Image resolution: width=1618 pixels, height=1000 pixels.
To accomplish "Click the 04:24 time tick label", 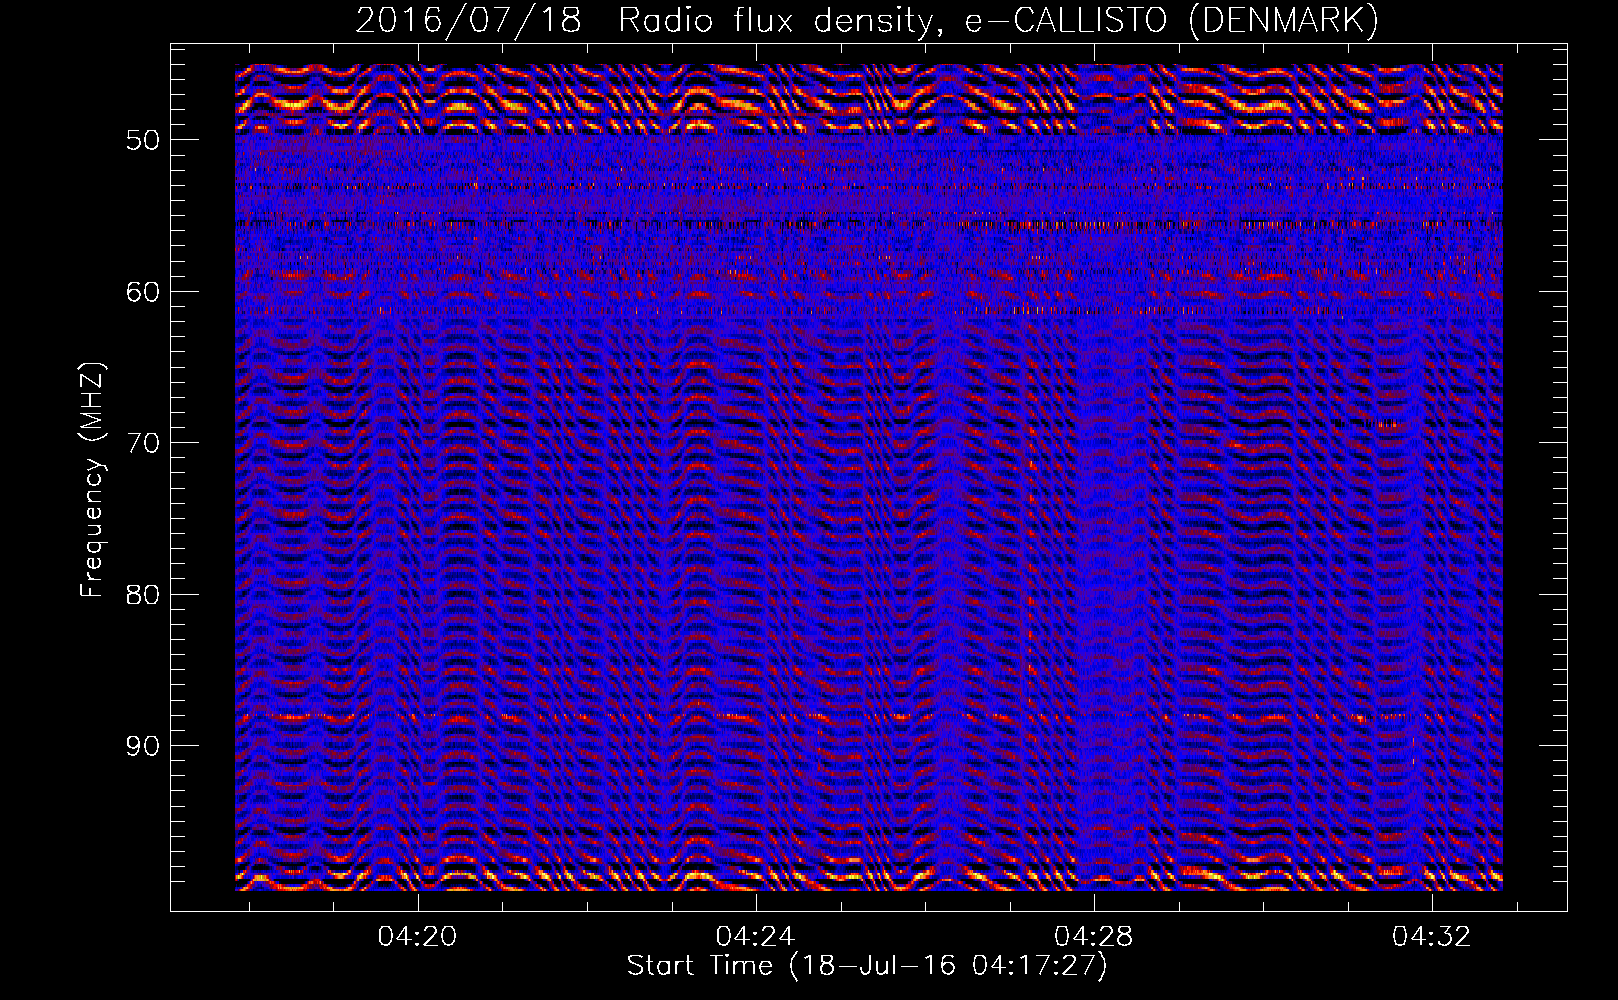I will [x=755, y=936].
